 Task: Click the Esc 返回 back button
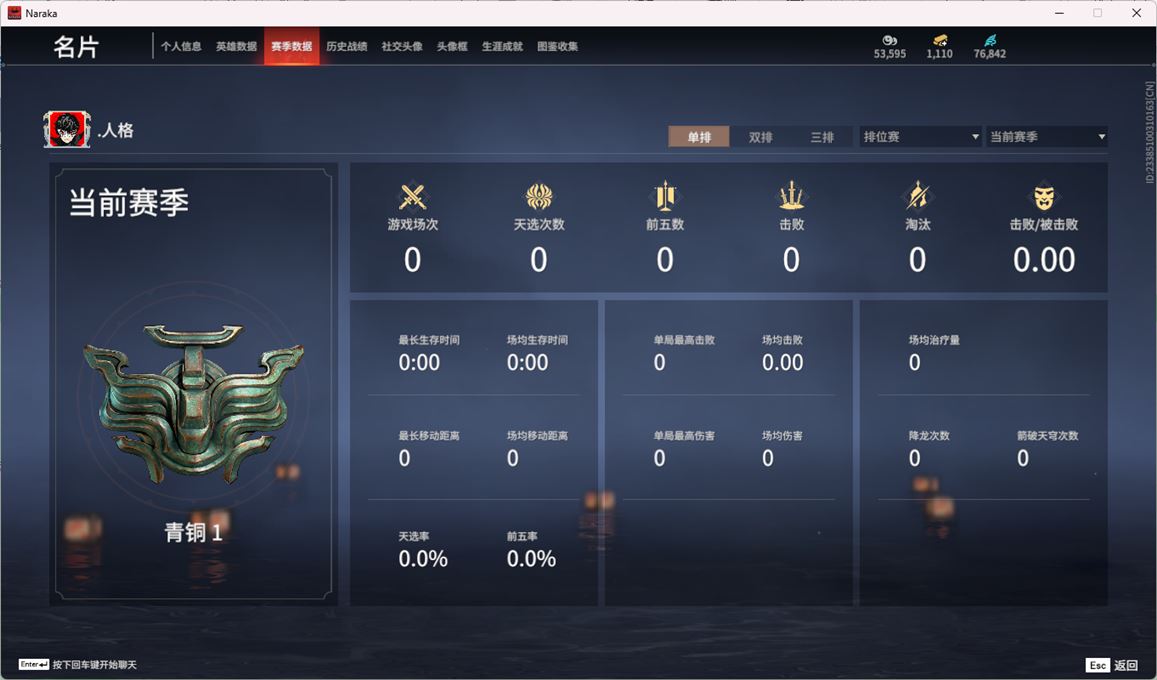1112,665
